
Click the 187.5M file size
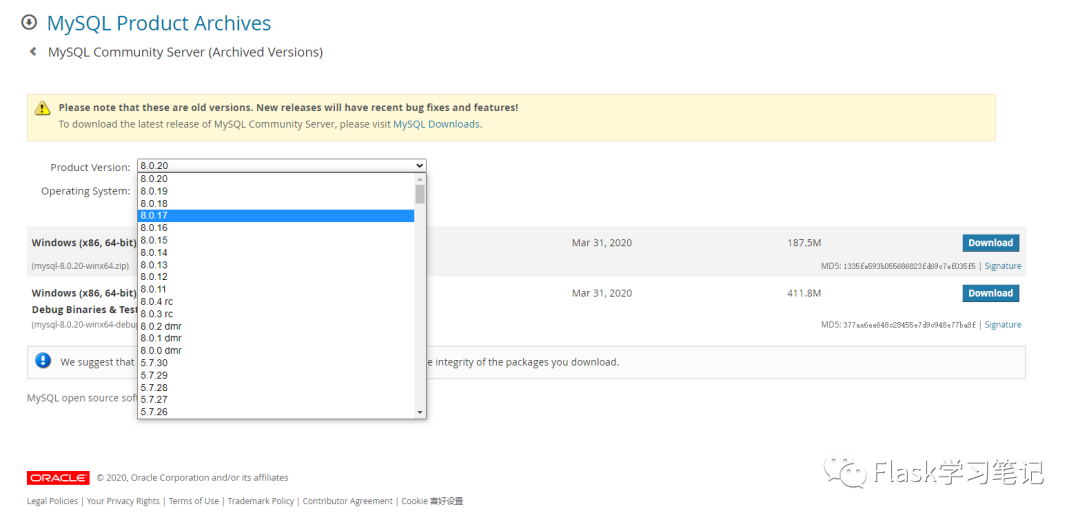click(804, 242)
